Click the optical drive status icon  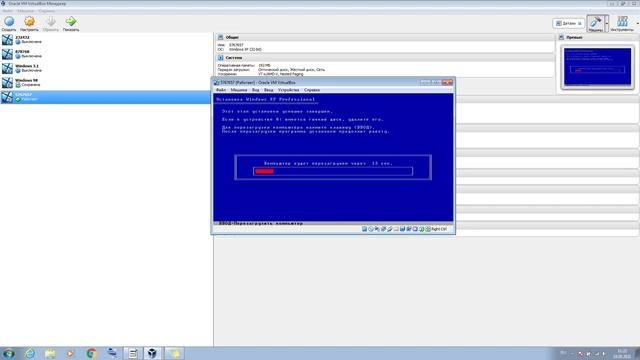click(371, 229)
